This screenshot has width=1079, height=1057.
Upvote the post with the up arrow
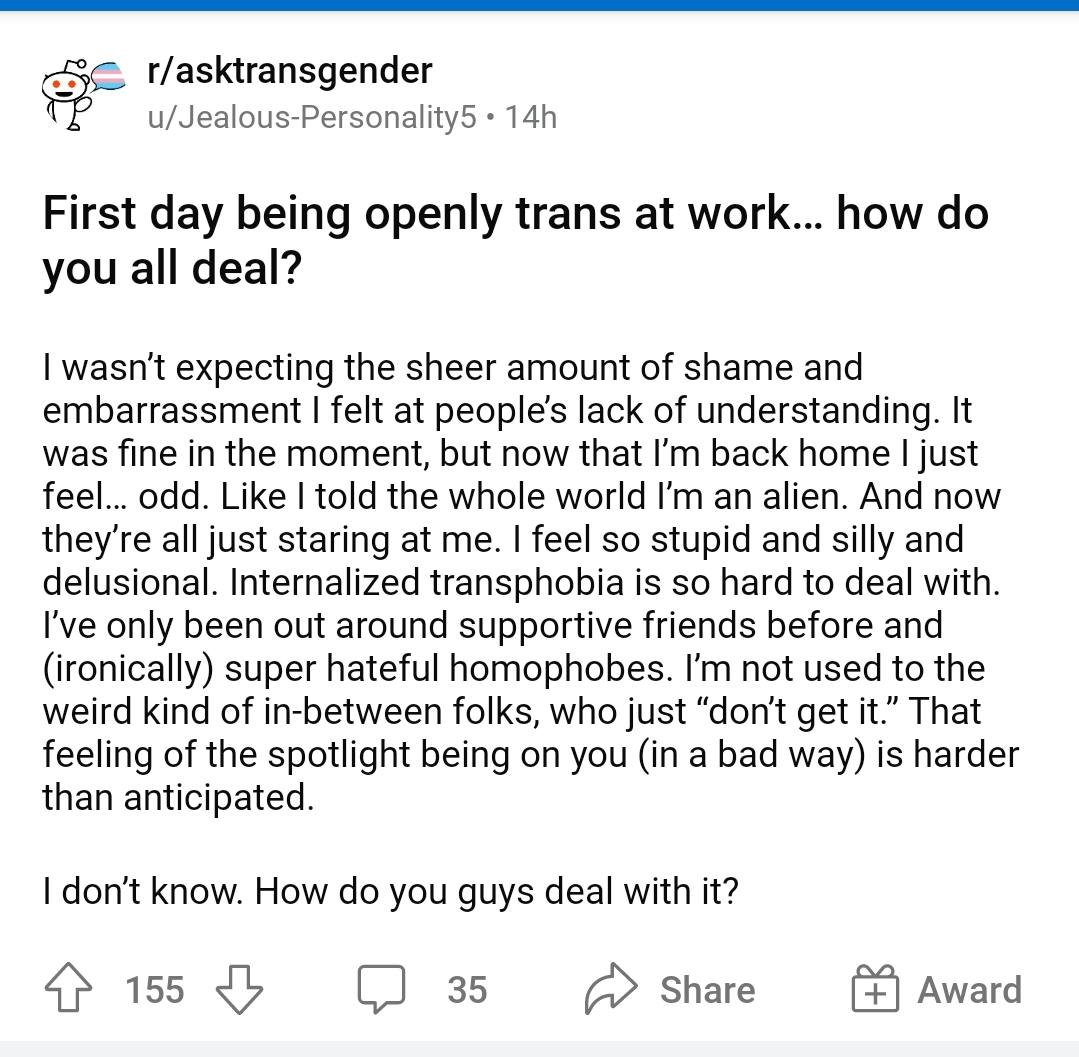point(68,989)
